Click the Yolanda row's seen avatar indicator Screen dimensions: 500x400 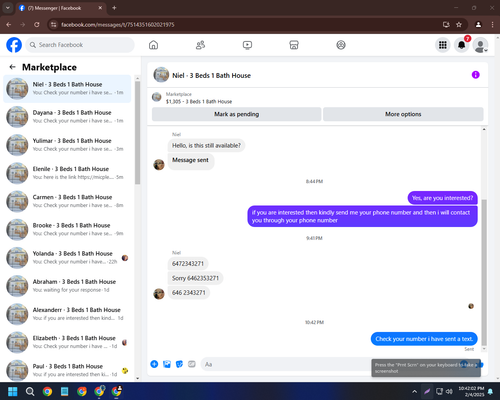click(125, 258)
